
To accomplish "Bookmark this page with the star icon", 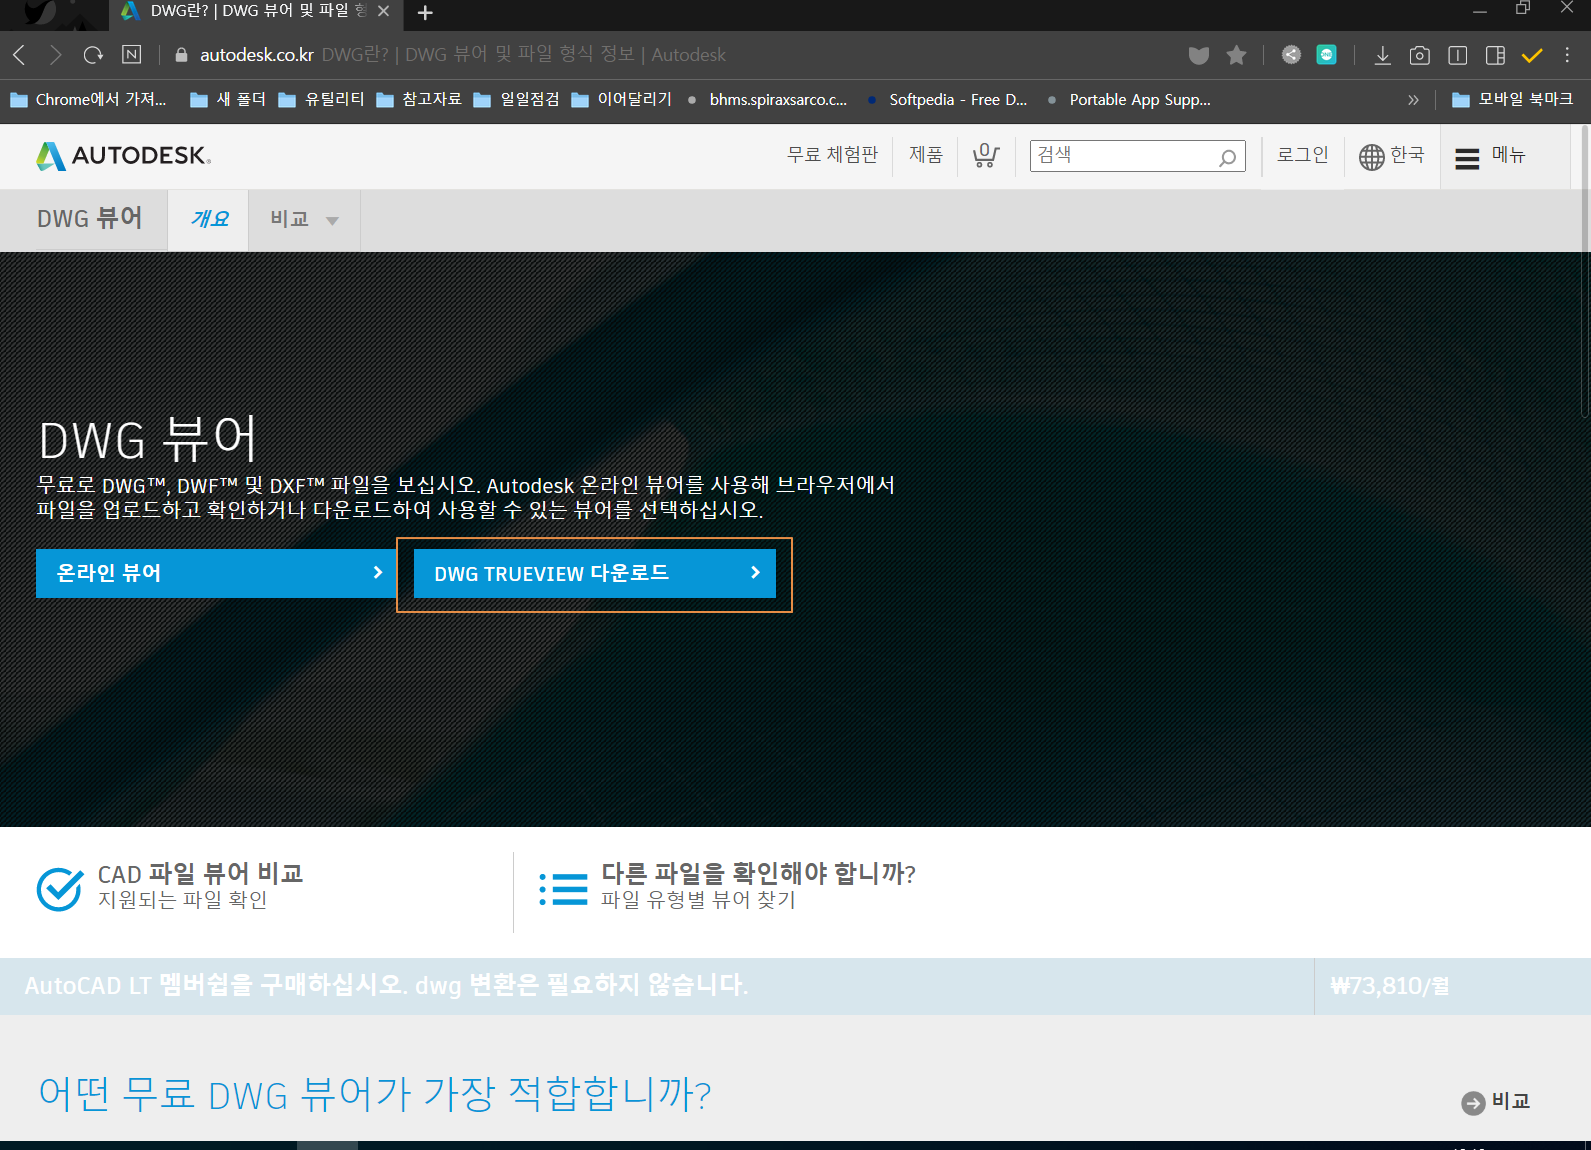I will tap(1237, 55).
